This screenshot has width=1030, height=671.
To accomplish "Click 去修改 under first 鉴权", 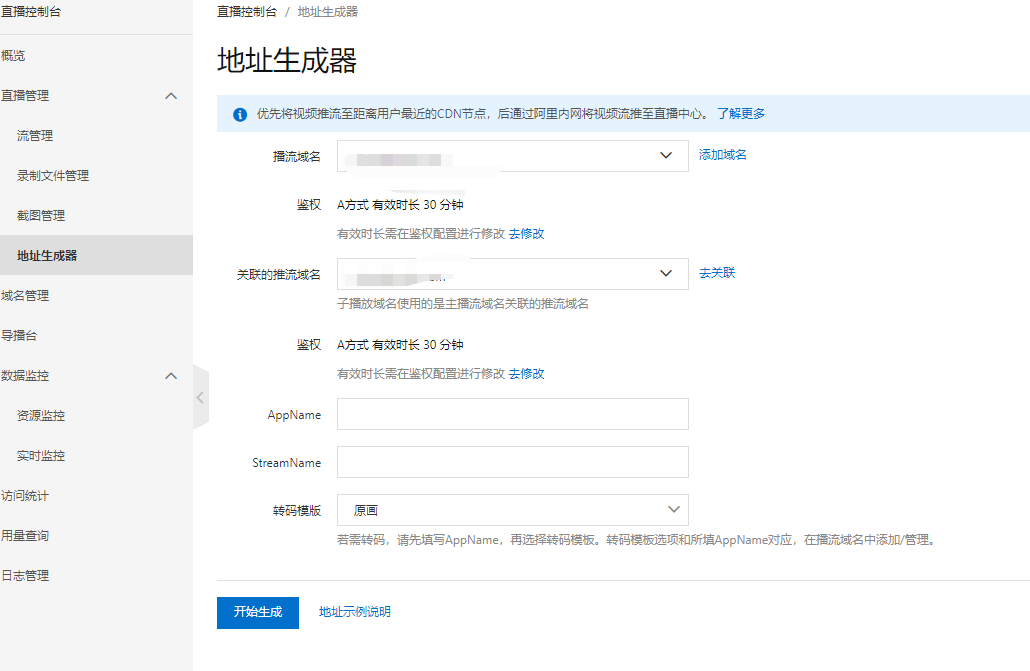I will point(526,234).
